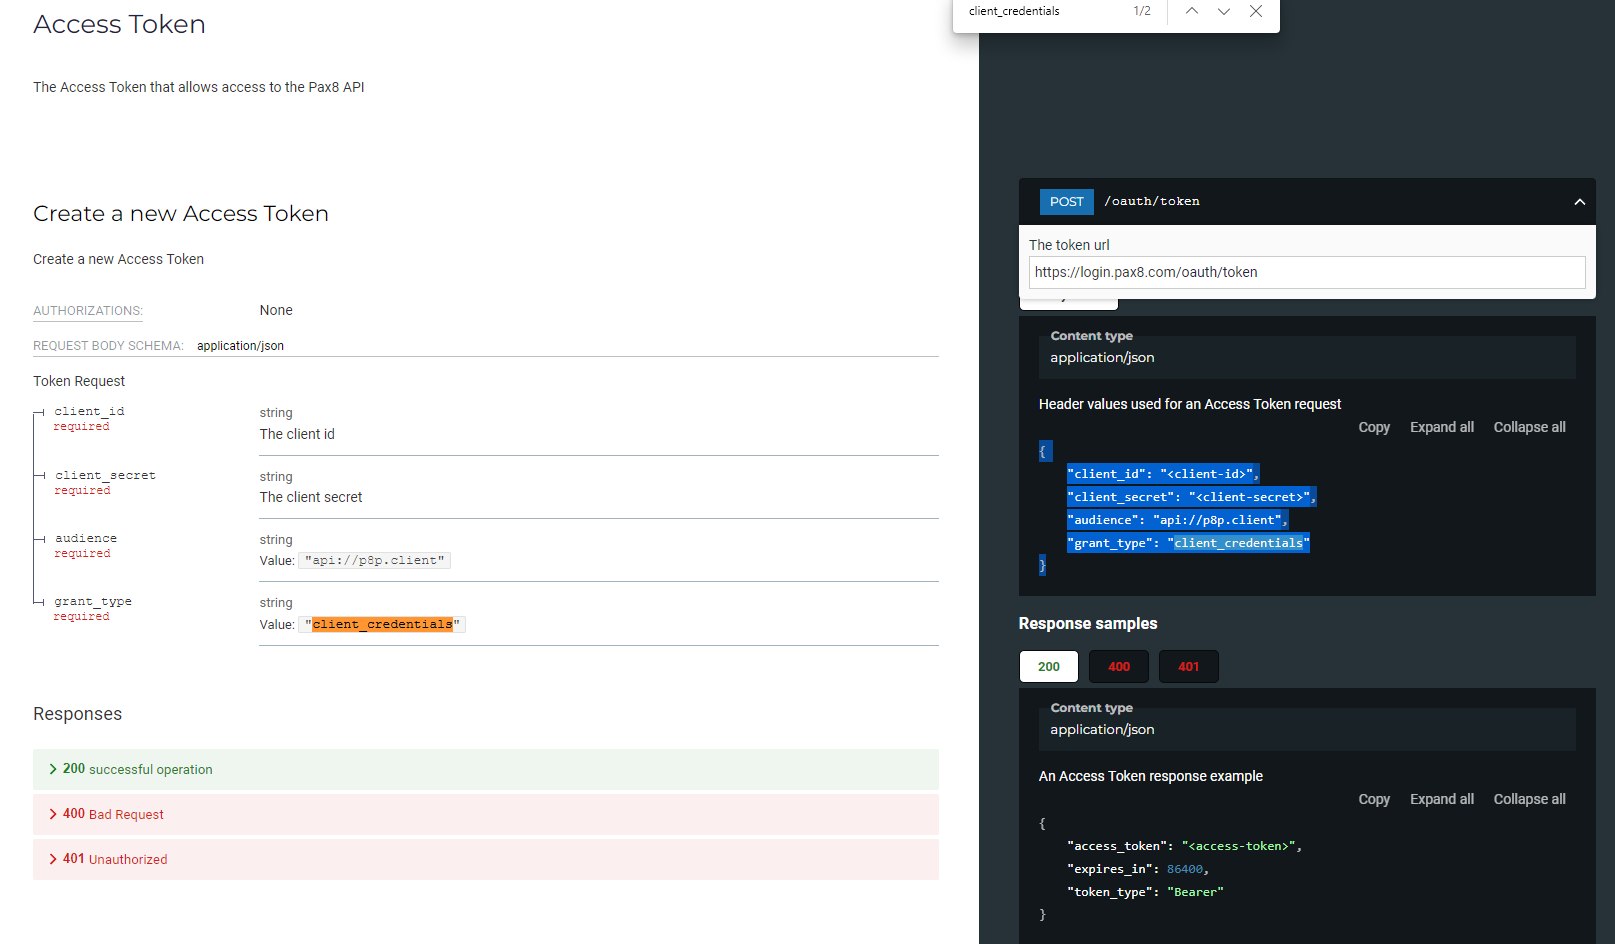Expand all in request sample
The image size is (1615, 944).
click(1441, 427)
